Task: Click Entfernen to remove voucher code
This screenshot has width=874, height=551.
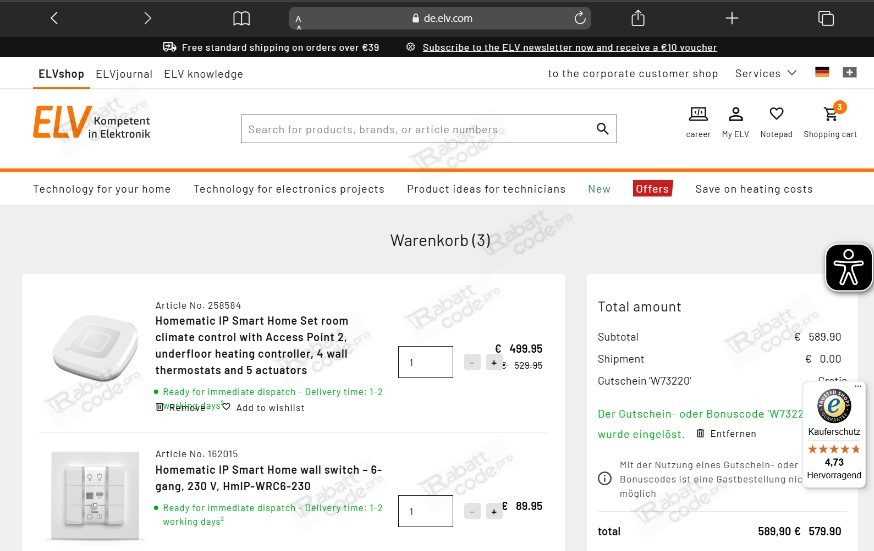Action: [x=726, y=433]
